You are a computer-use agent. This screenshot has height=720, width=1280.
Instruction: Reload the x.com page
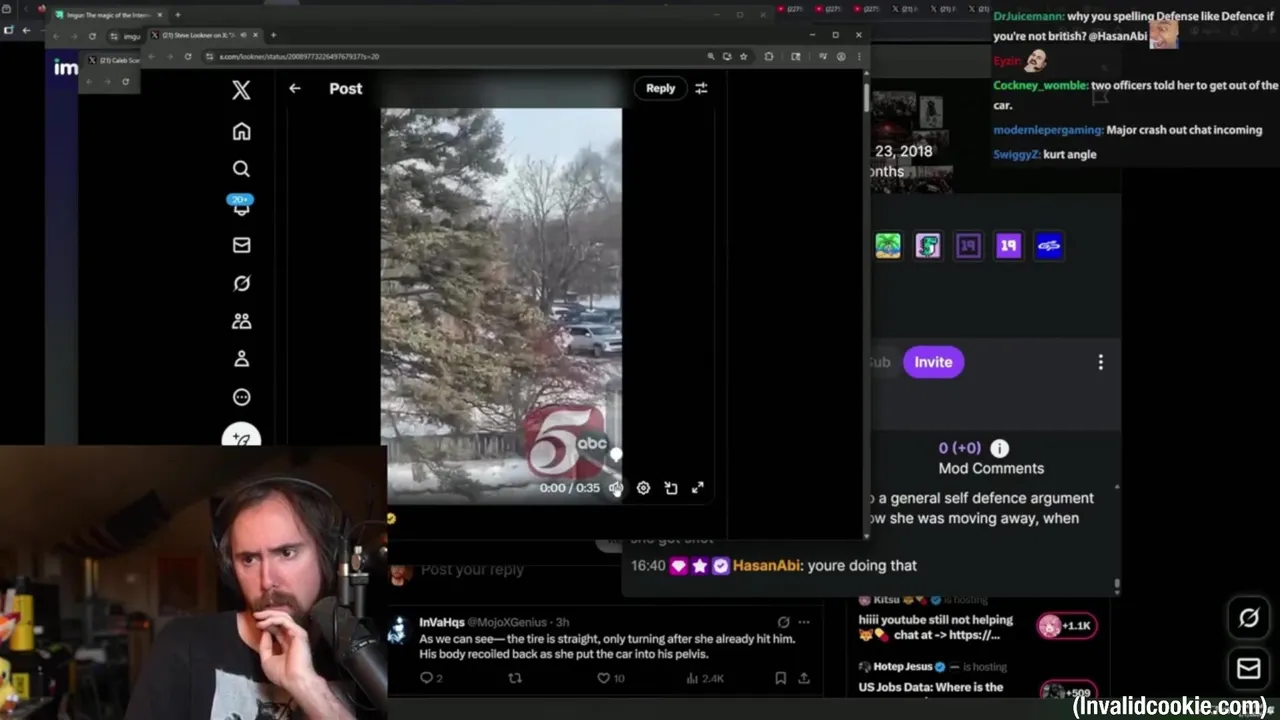pos(187,57)
